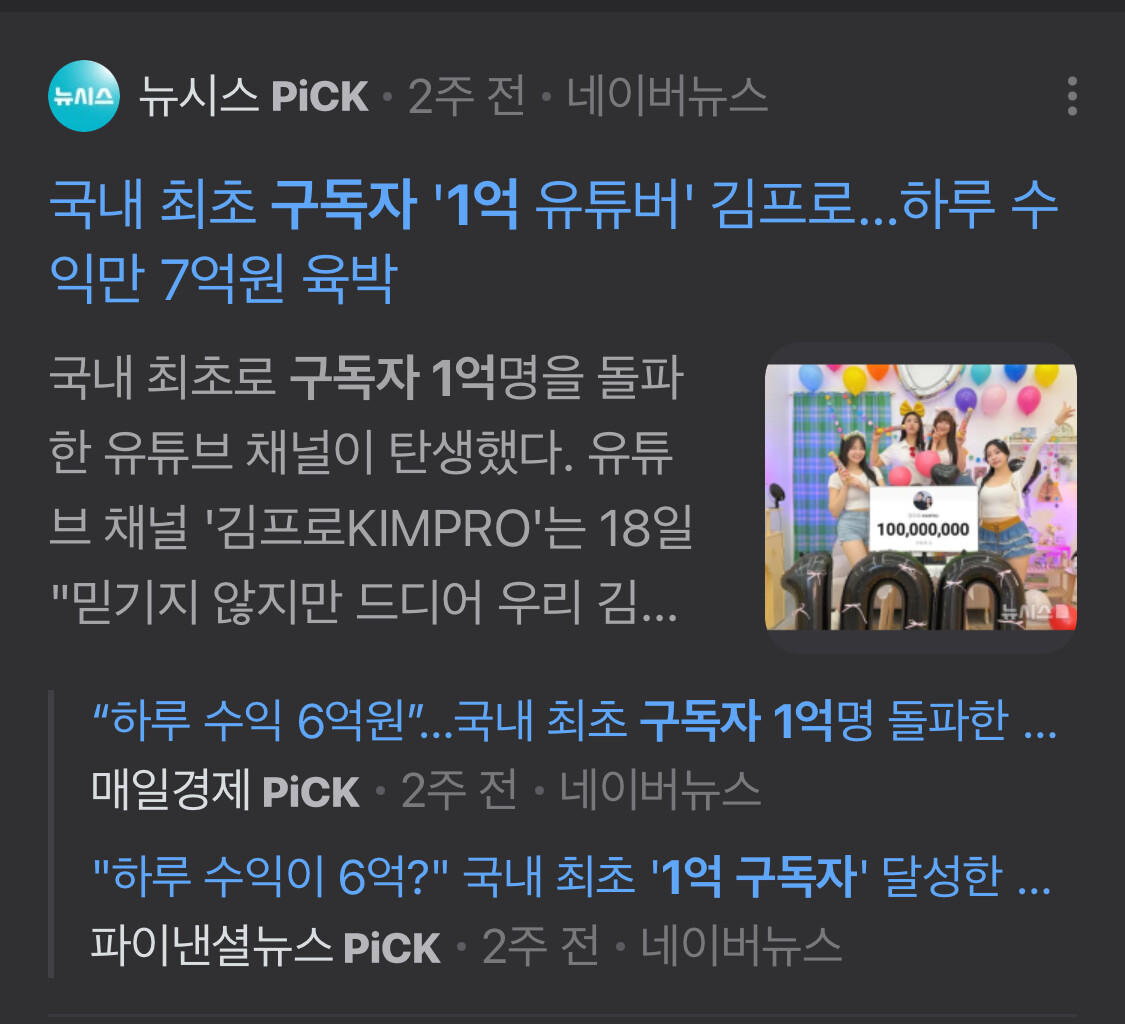This screenshot has width=1125, height=1024.
Task: Click the 2주 전 timestamp beside 매일경제
Action: (459, 790)
